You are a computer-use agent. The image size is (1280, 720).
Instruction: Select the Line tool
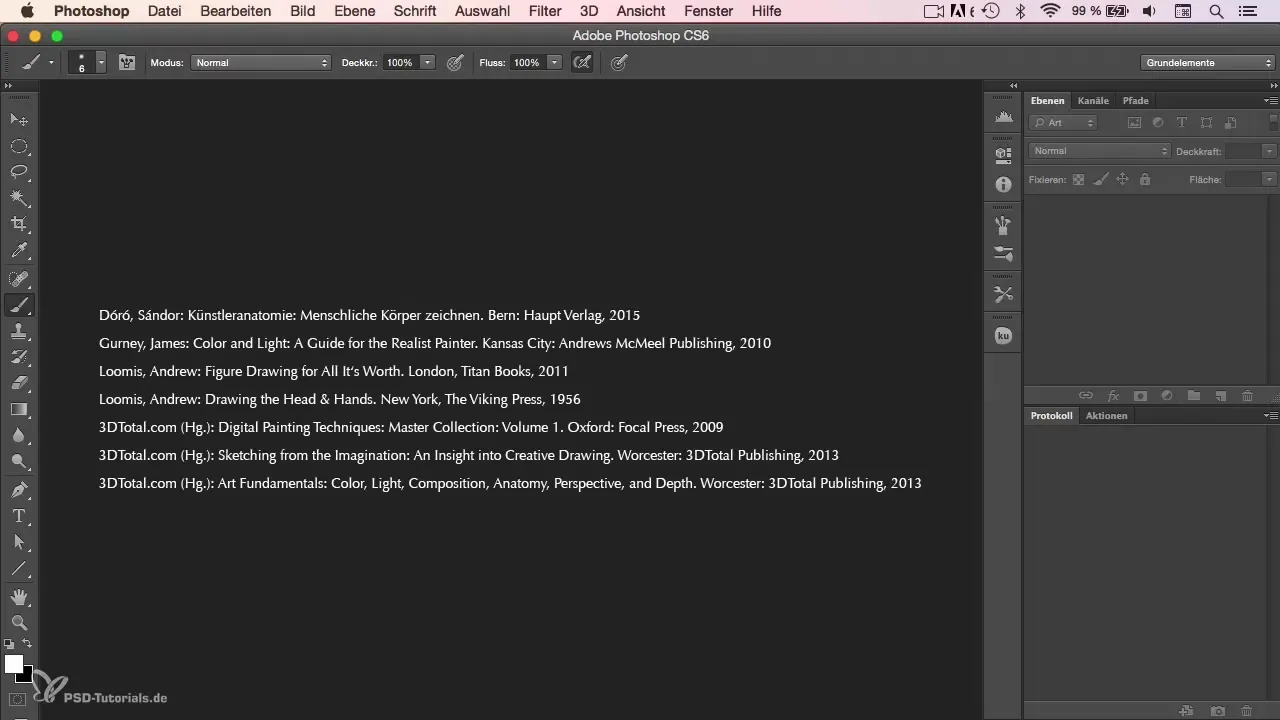[19, 568]
